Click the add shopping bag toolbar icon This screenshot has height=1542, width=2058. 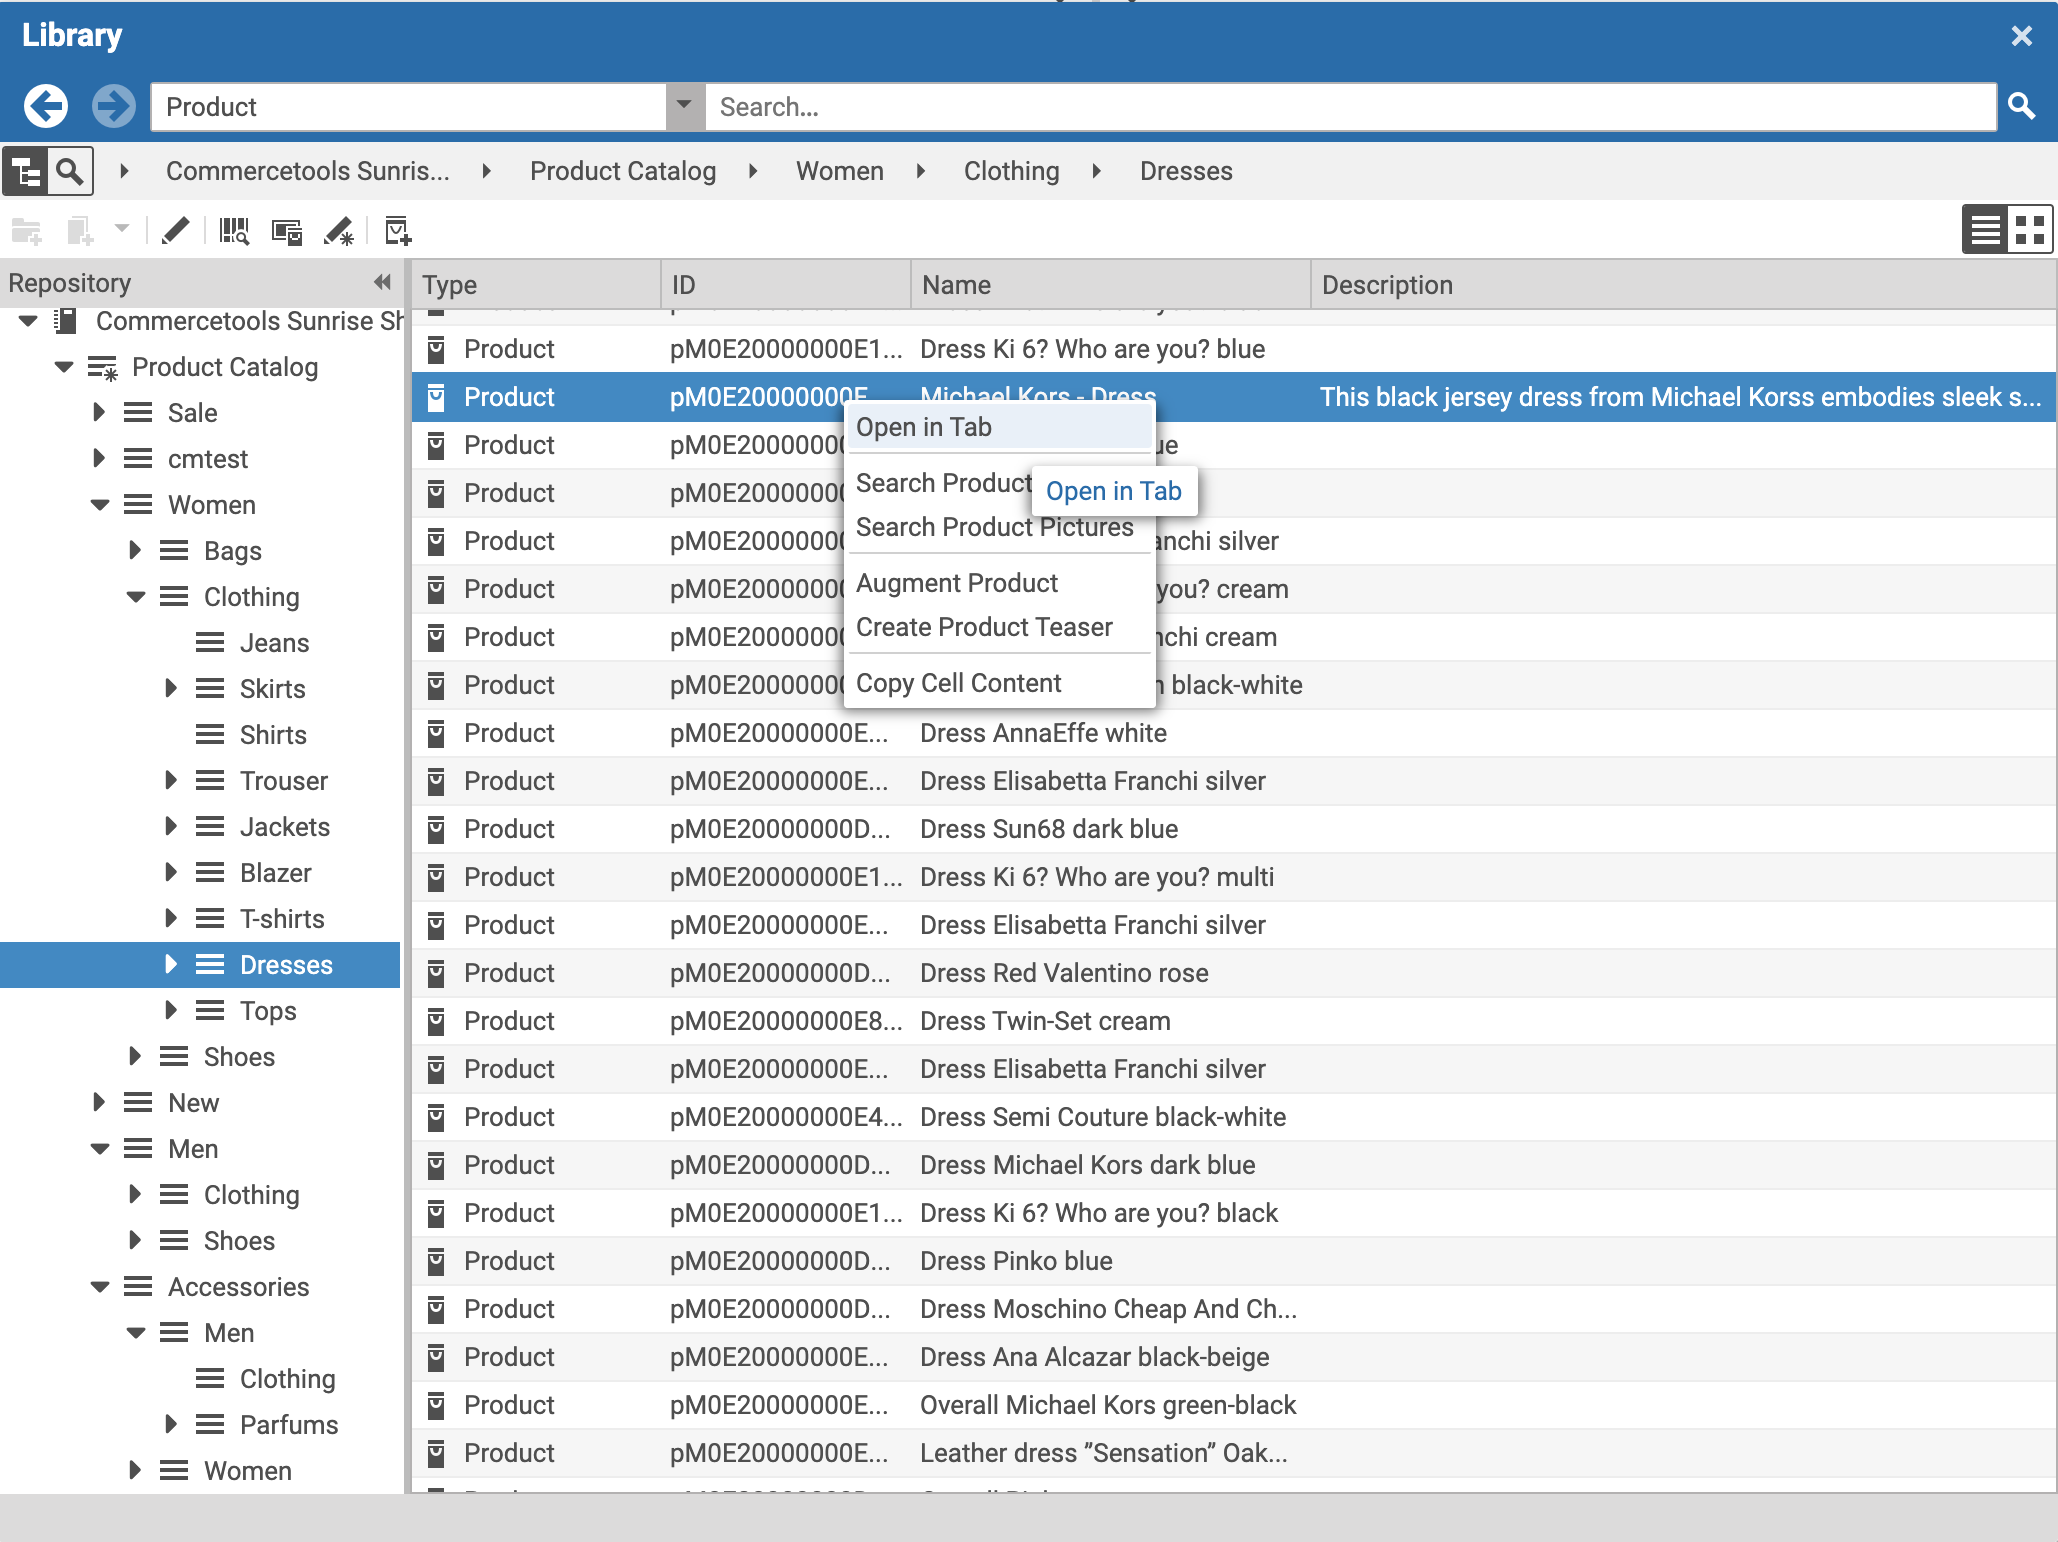point(397,231)
